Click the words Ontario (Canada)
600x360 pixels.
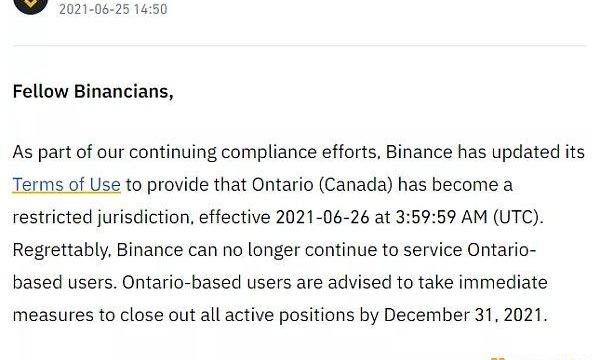point(322,185)
